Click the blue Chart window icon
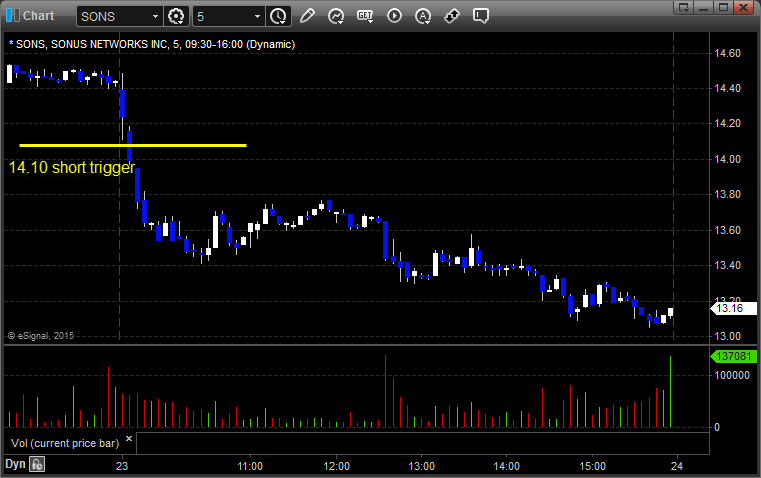 [12, 16]
